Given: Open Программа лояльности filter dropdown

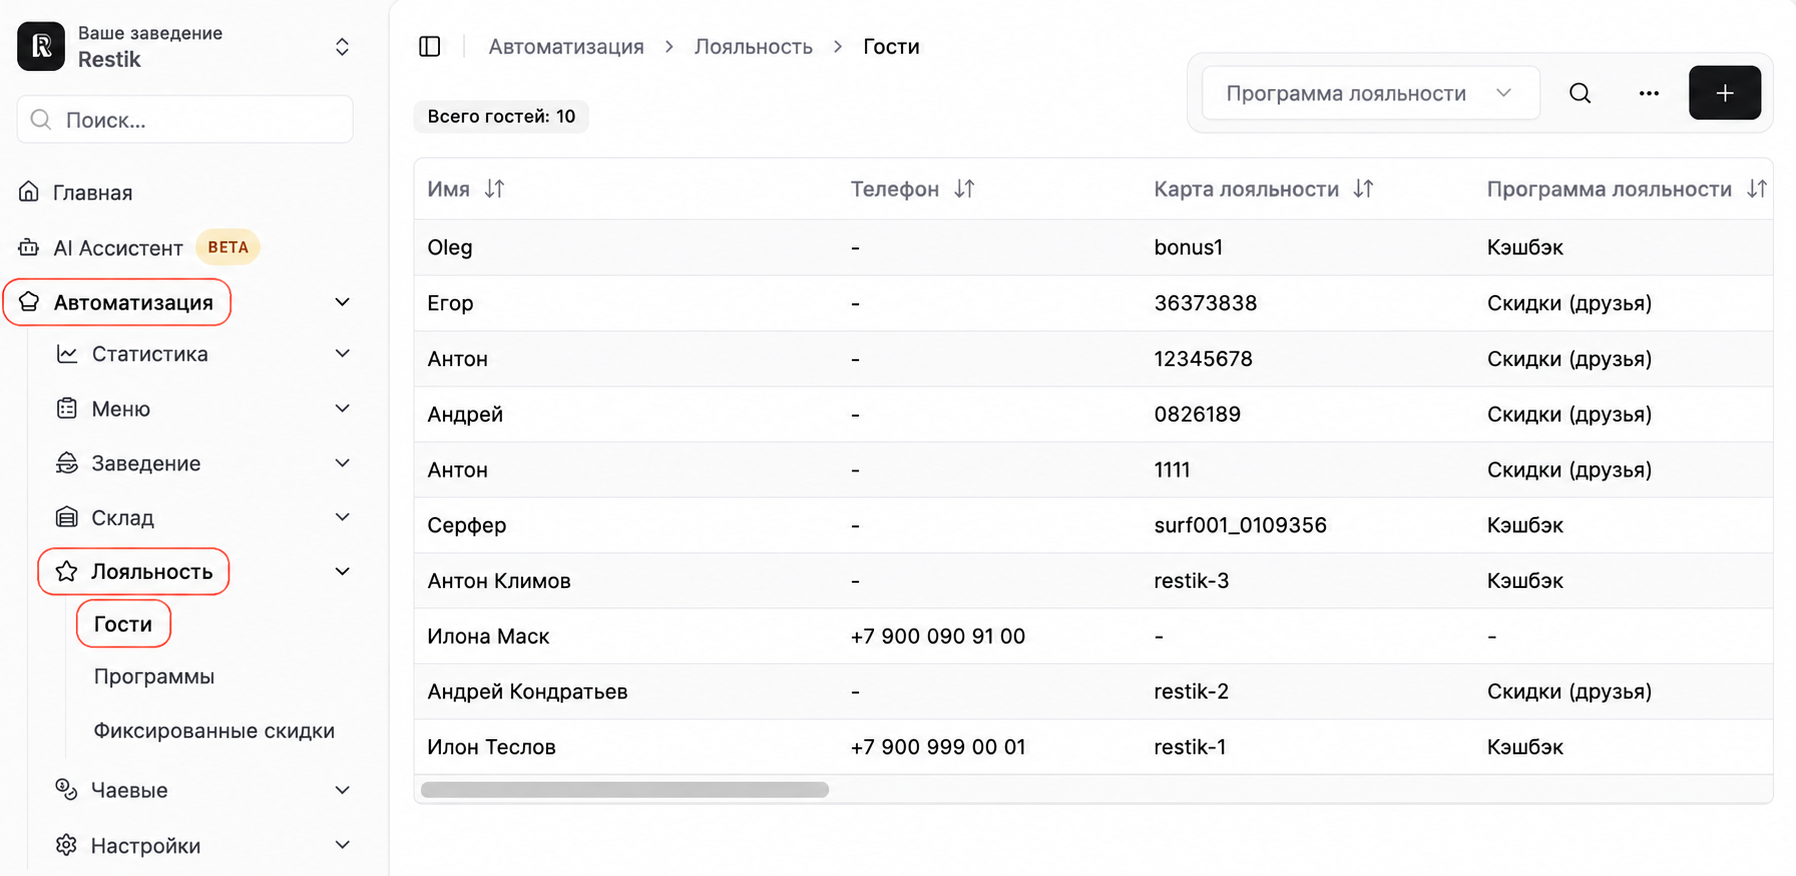Looking at the screenshot, I should 1370,93.
